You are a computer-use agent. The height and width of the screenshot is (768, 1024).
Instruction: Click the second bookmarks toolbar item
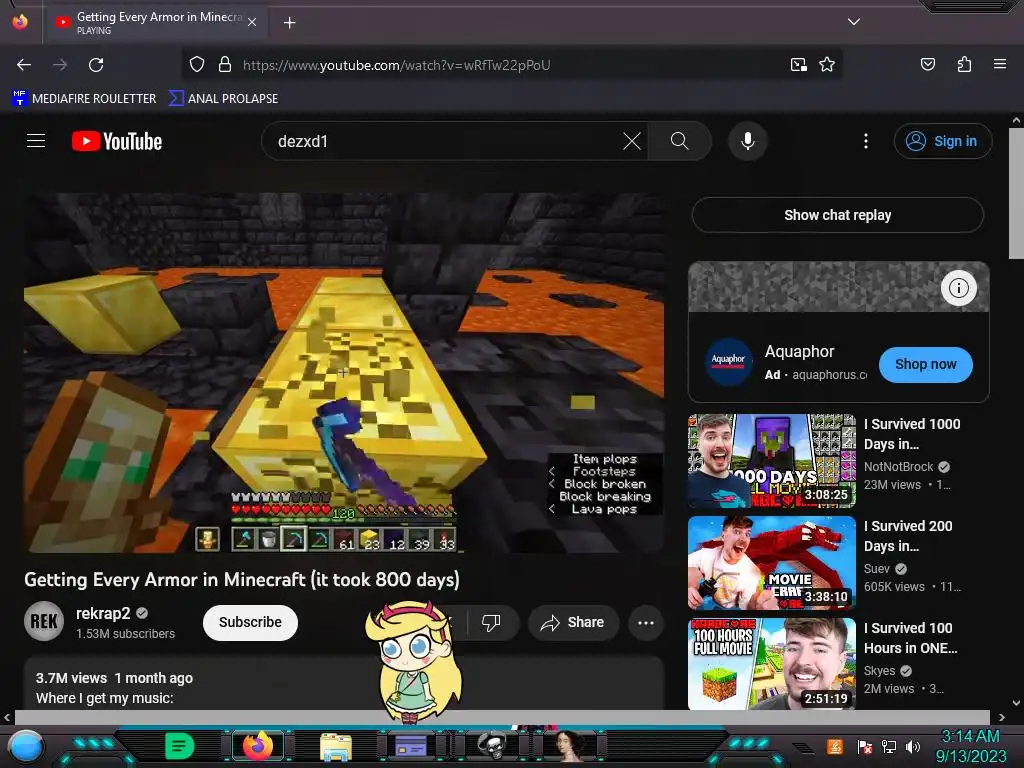pyautogui.click(x=223, y=99)
